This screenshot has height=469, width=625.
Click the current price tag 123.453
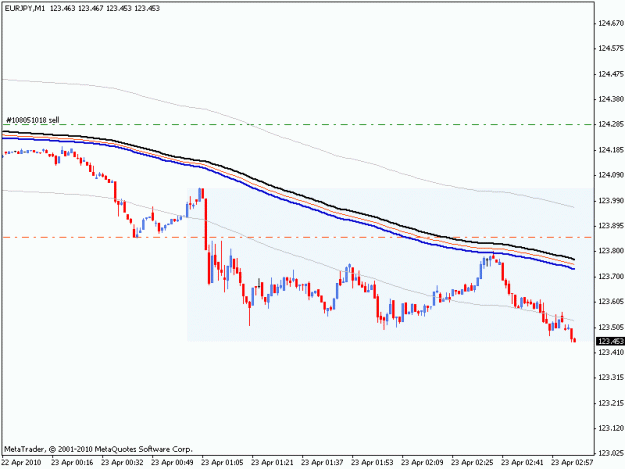pos(610,341)
